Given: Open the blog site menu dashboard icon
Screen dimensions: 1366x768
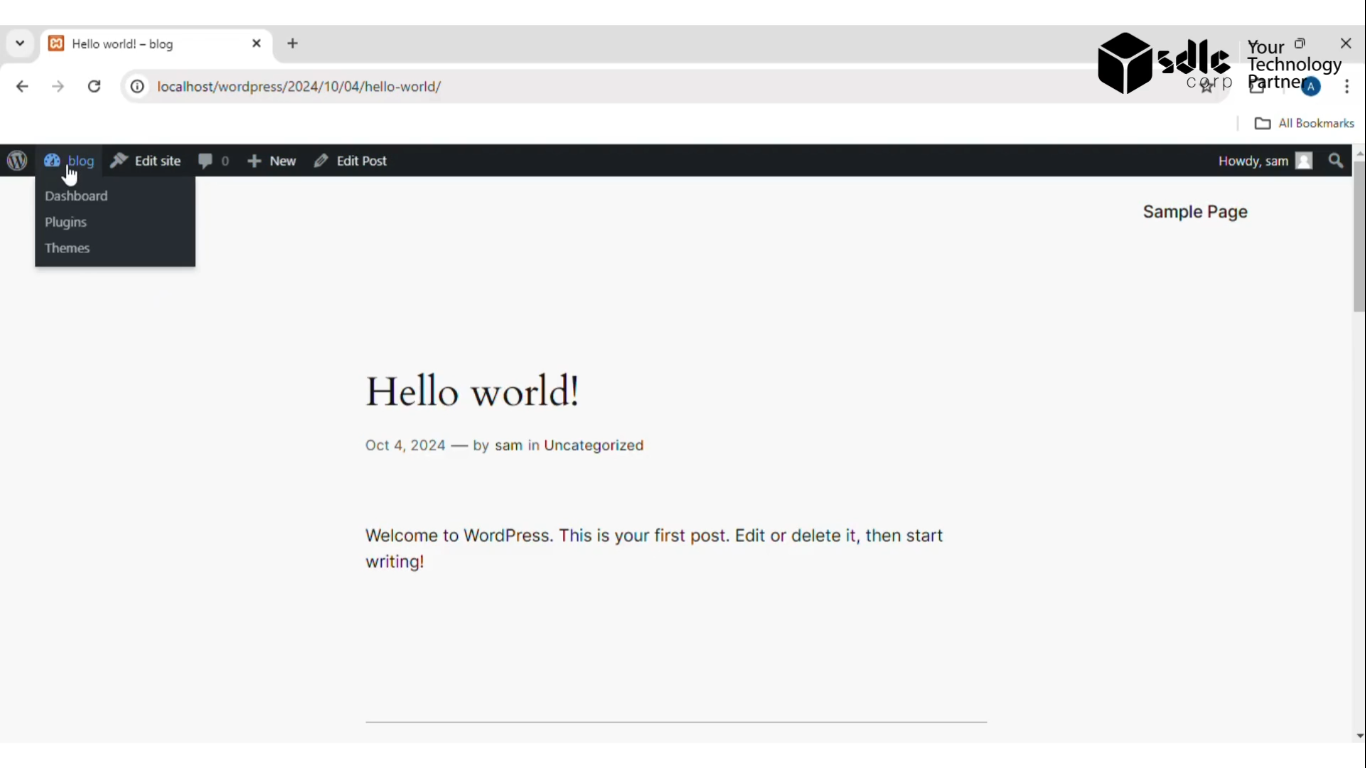Looking at the screenshot, I should tap(52, 160).
